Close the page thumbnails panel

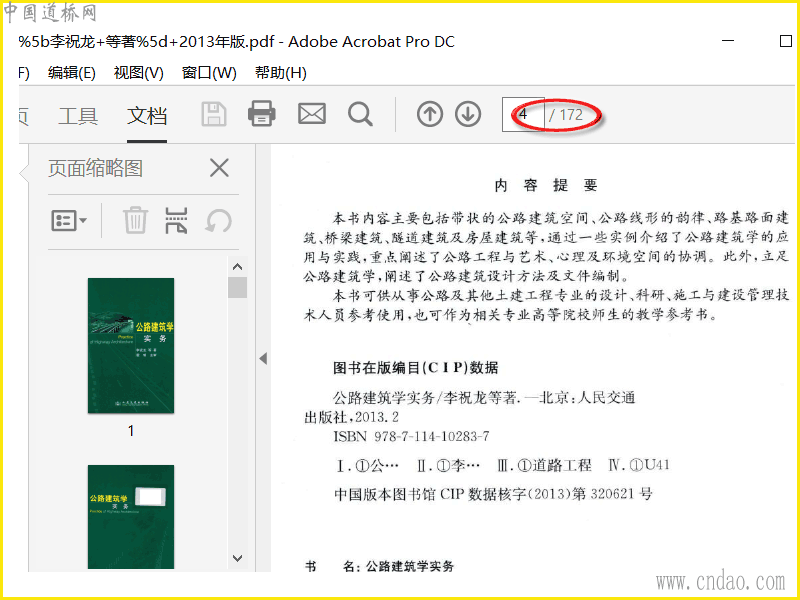(x=219, y=168)
